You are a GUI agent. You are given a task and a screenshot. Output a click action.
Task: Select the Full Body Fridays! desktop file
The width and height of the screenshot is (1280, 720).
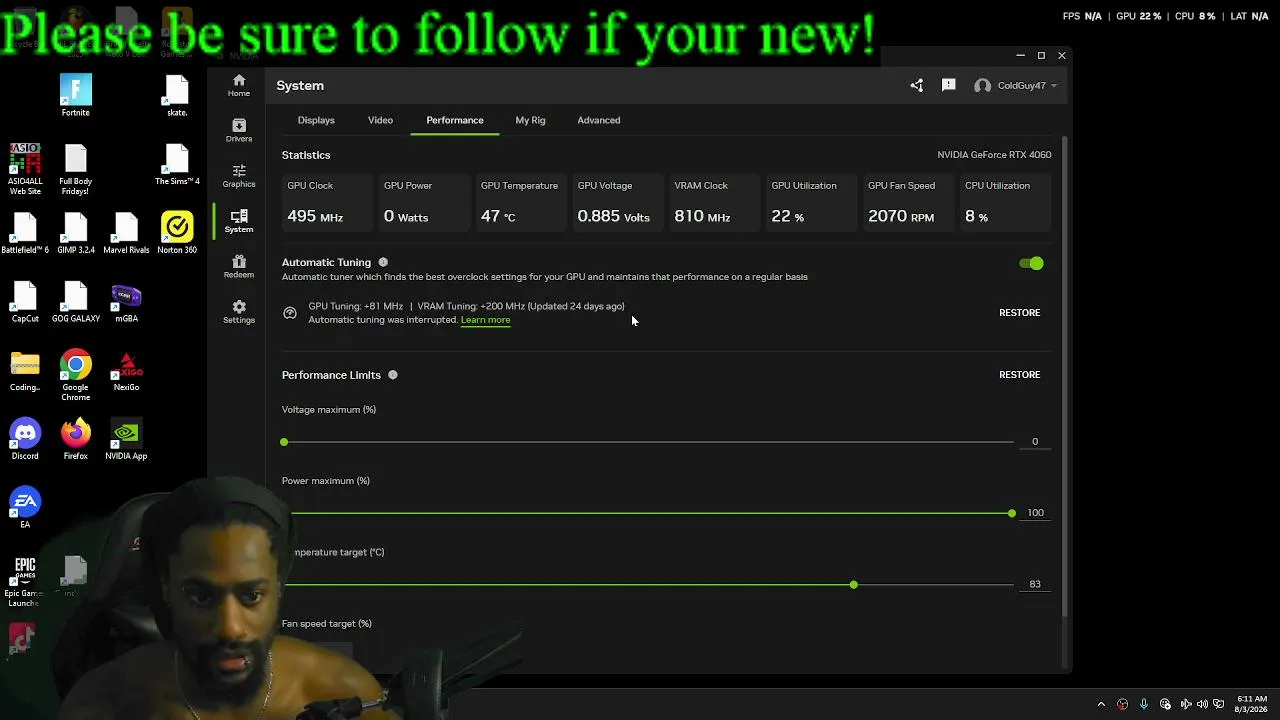(x=76, y=170)
